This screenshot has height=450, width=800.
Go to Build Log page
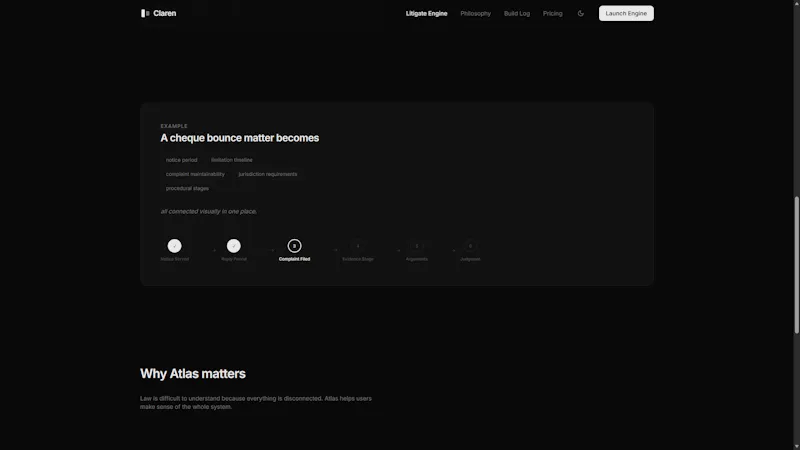click(517, 13)
